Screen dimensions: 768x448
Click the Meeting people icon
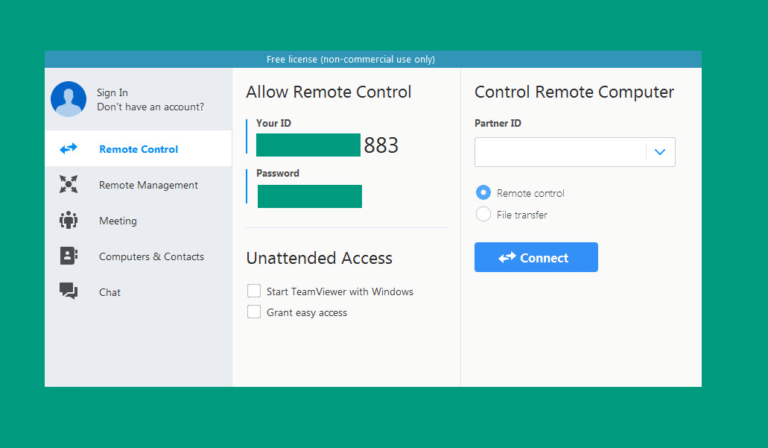(x=69, y=220)
